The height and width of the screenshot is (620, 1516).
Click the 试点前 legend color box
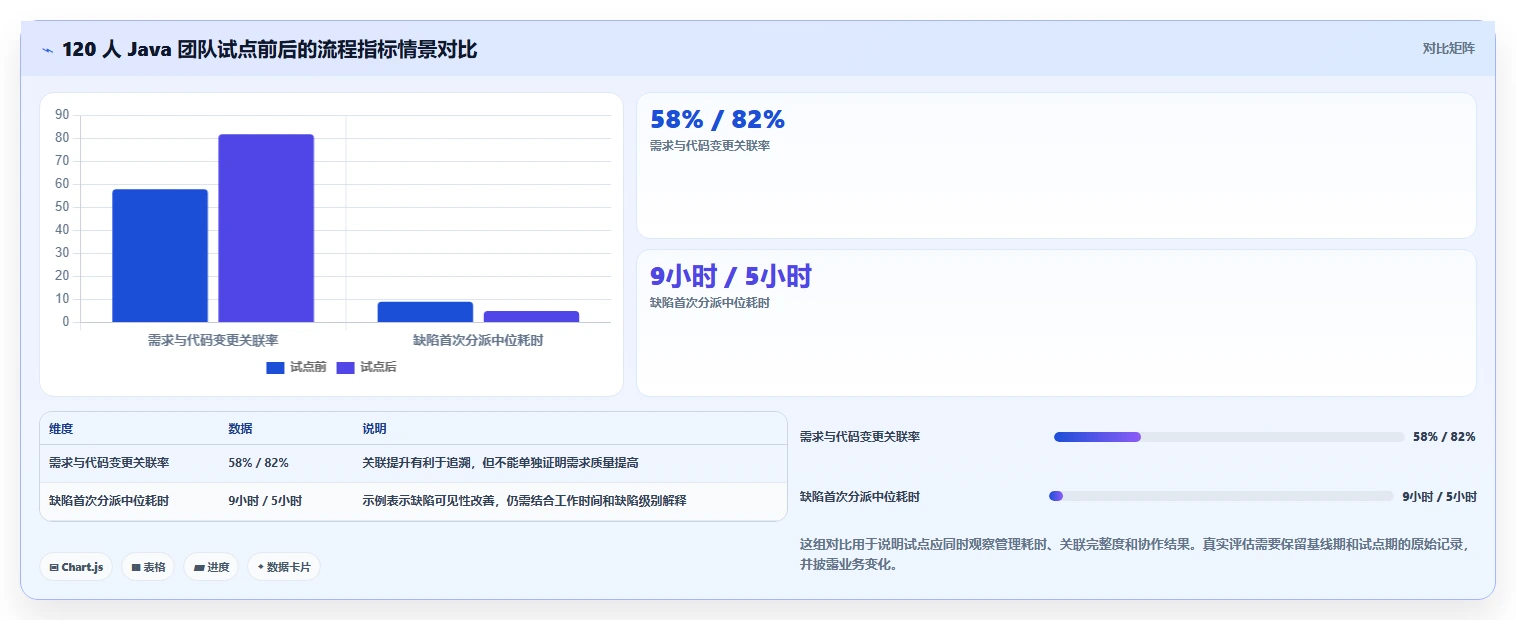click(275, 368)
